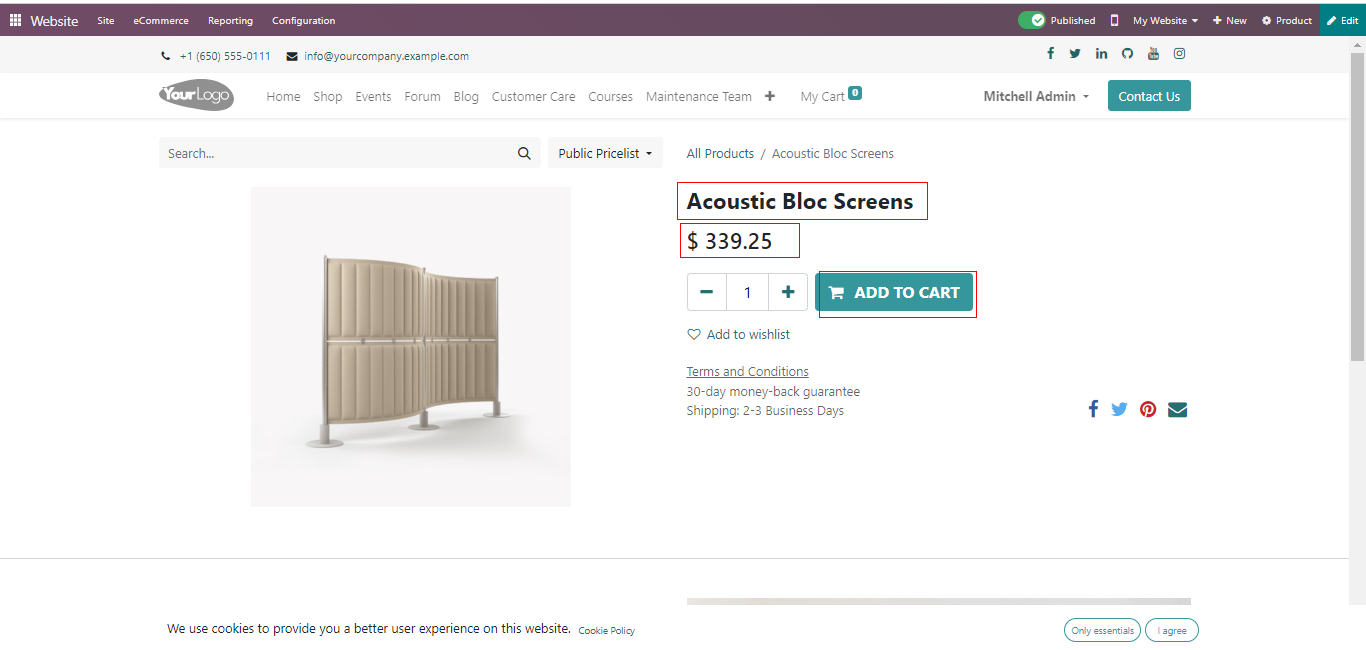Open the Terms and Conditions link
Screen dimensions: 1366x650
point(747,371)
